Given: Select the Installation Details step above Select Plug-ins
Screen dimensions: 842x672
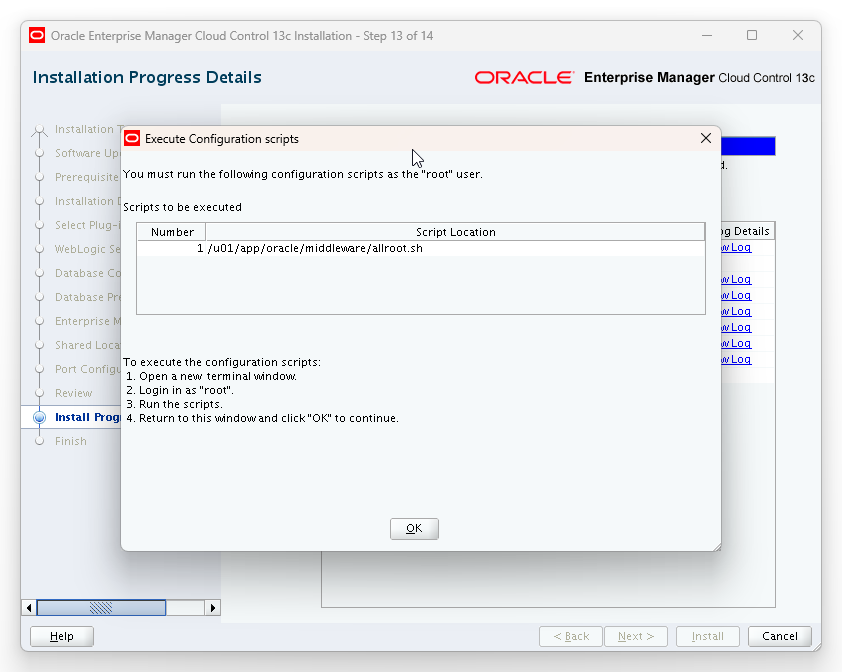Looking at the screenshot, I should 88,201.
